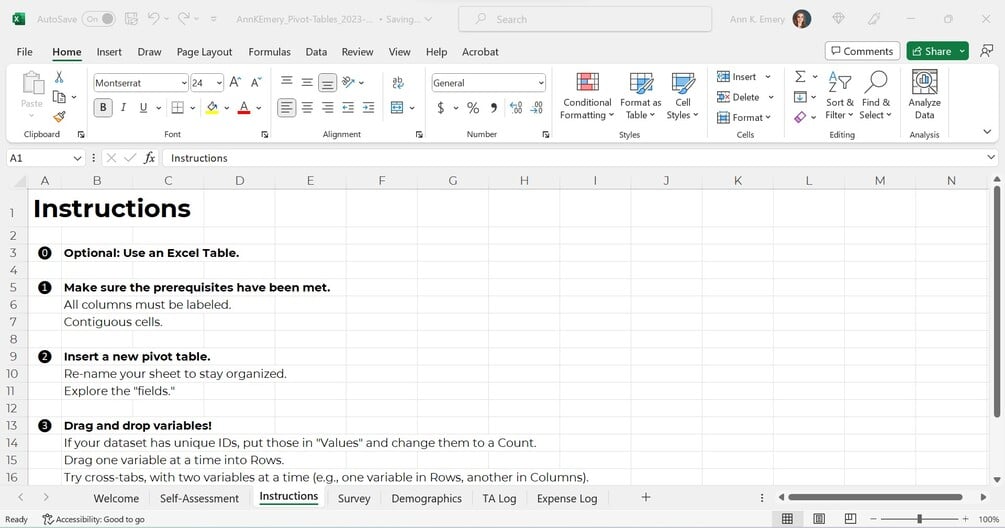The width and height of the screenshot is (1005, 528).
Task: Open the Montserrat font name dropdown
Action: click(183, 83)
